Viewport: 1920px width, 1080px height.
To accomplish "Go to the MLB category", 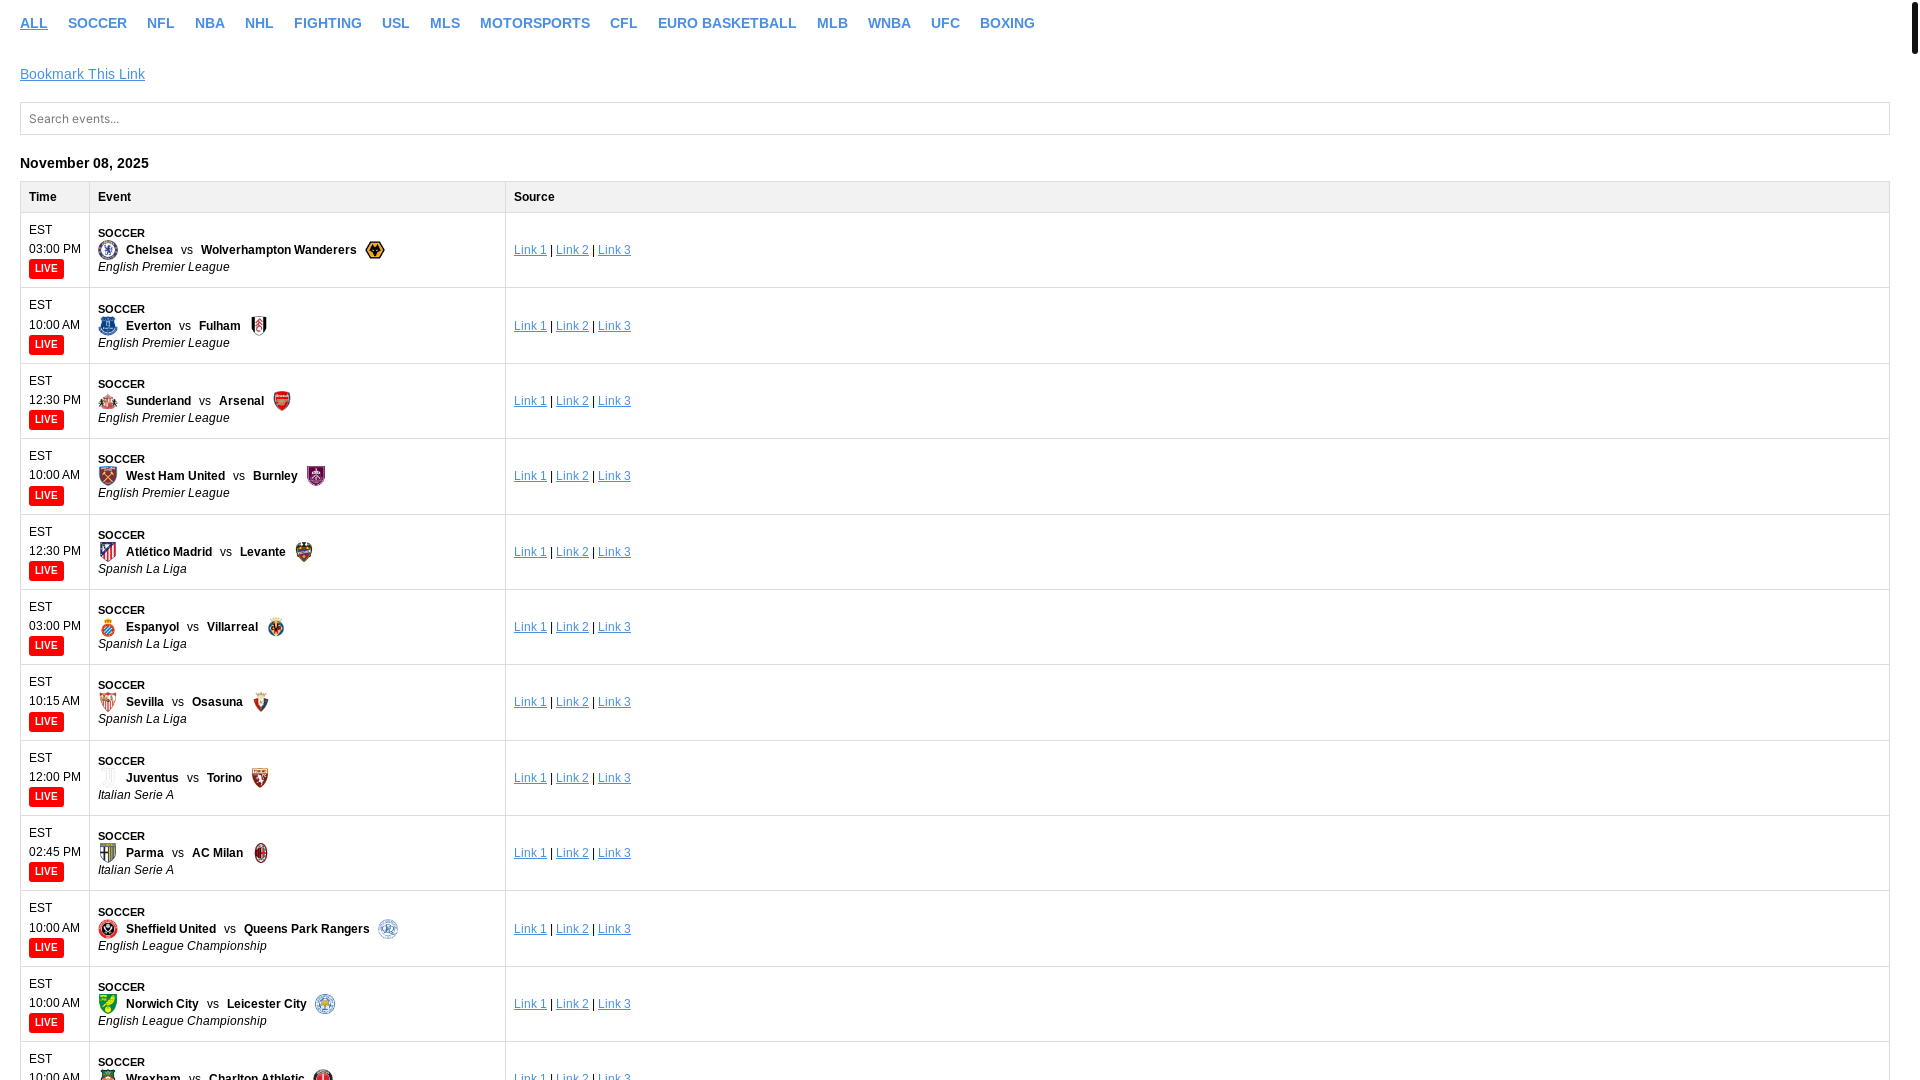I will coord(832,23).
